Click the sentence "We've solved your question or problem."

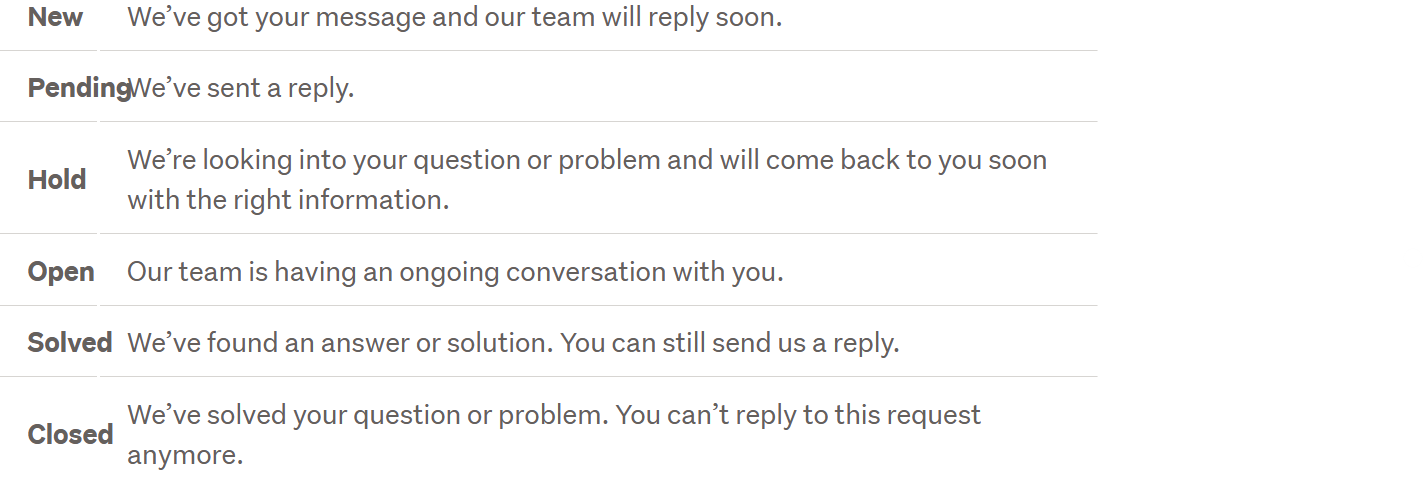pyautogui.click(x=366, y=415)
